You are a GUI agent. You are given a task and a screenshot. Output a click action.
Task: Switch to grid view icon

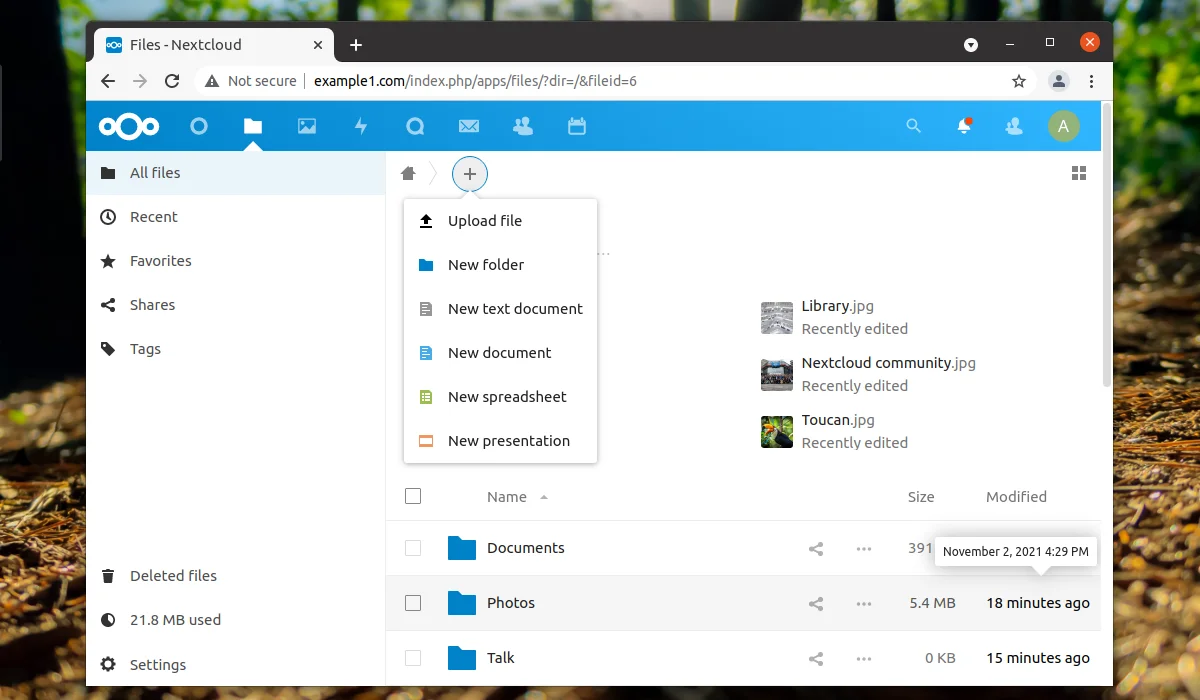(1079, 174)
